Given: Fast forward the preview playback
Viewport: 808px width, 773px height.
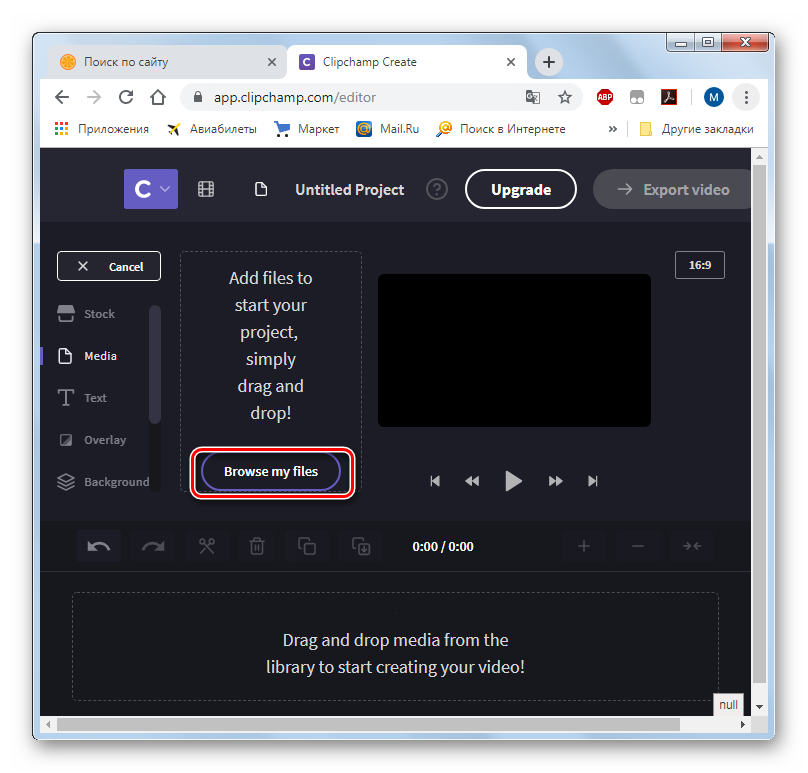Looking at the screenshot, I should (x=555, y=481).
